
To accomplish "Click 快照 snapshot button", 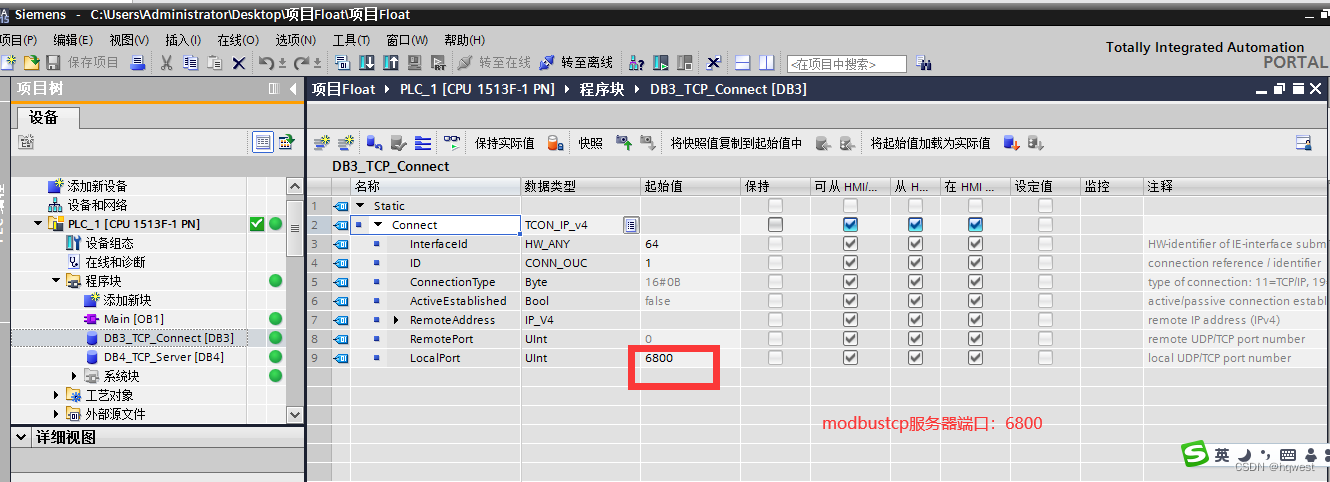I will tap(590, 143).
